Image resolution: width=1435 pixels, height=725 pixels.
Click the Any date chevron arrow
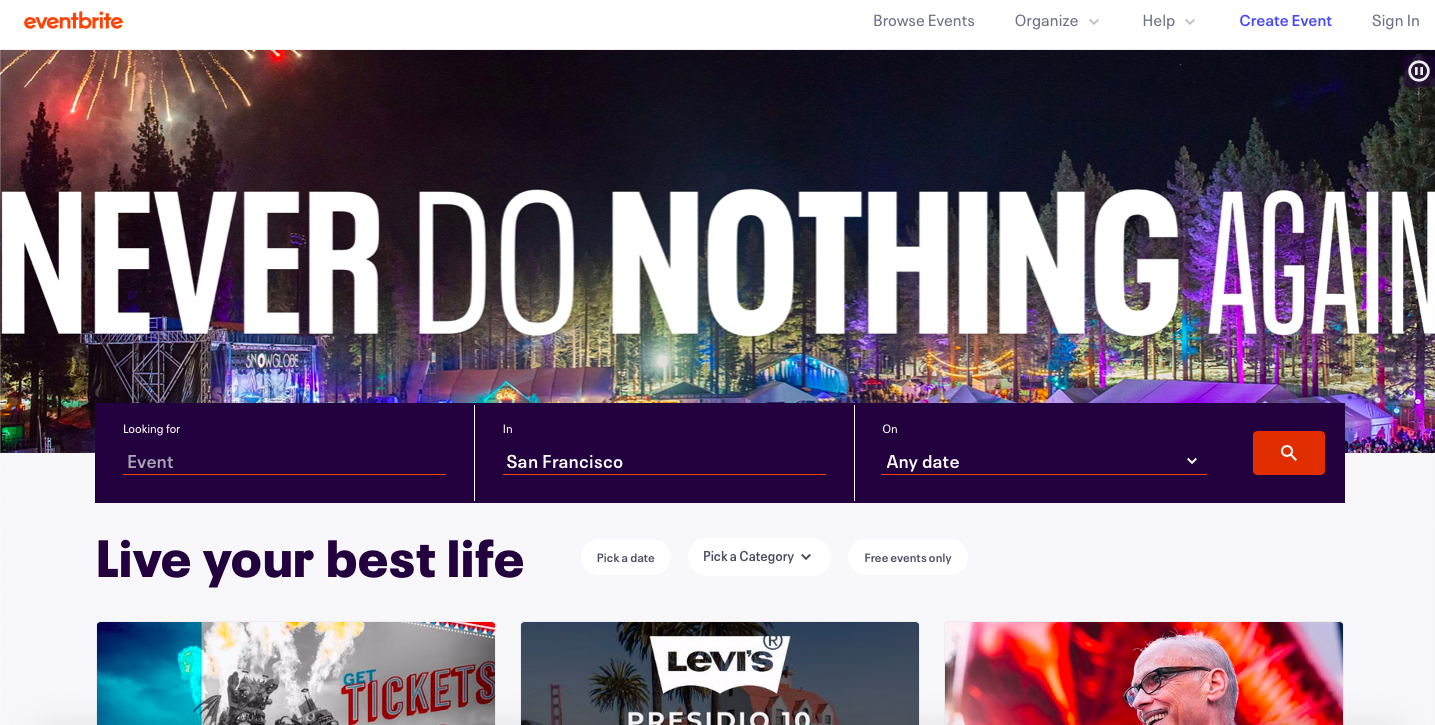click(1192, 461)
